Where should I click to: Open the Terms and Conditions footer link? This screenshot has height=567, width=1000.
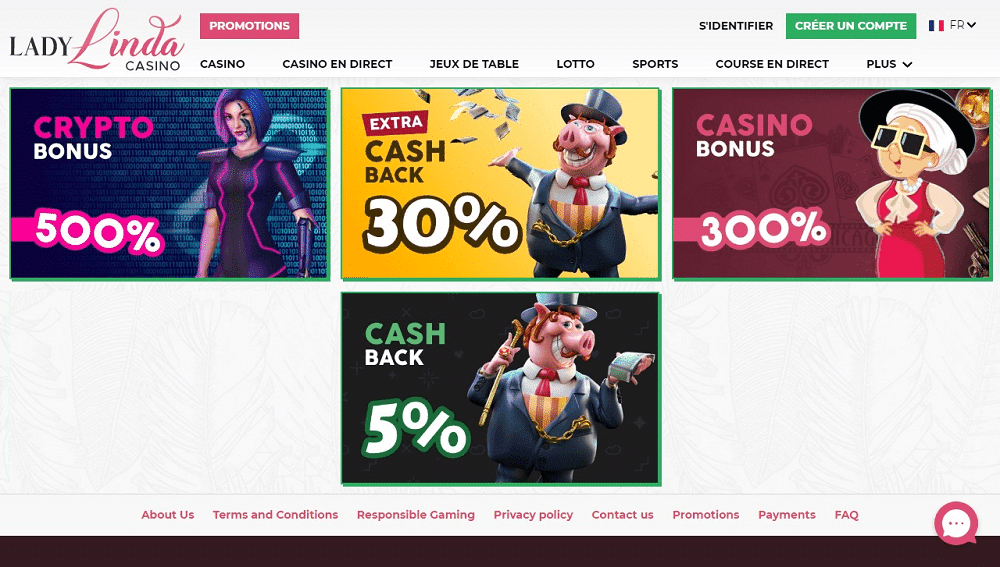[x=276, y=515]
